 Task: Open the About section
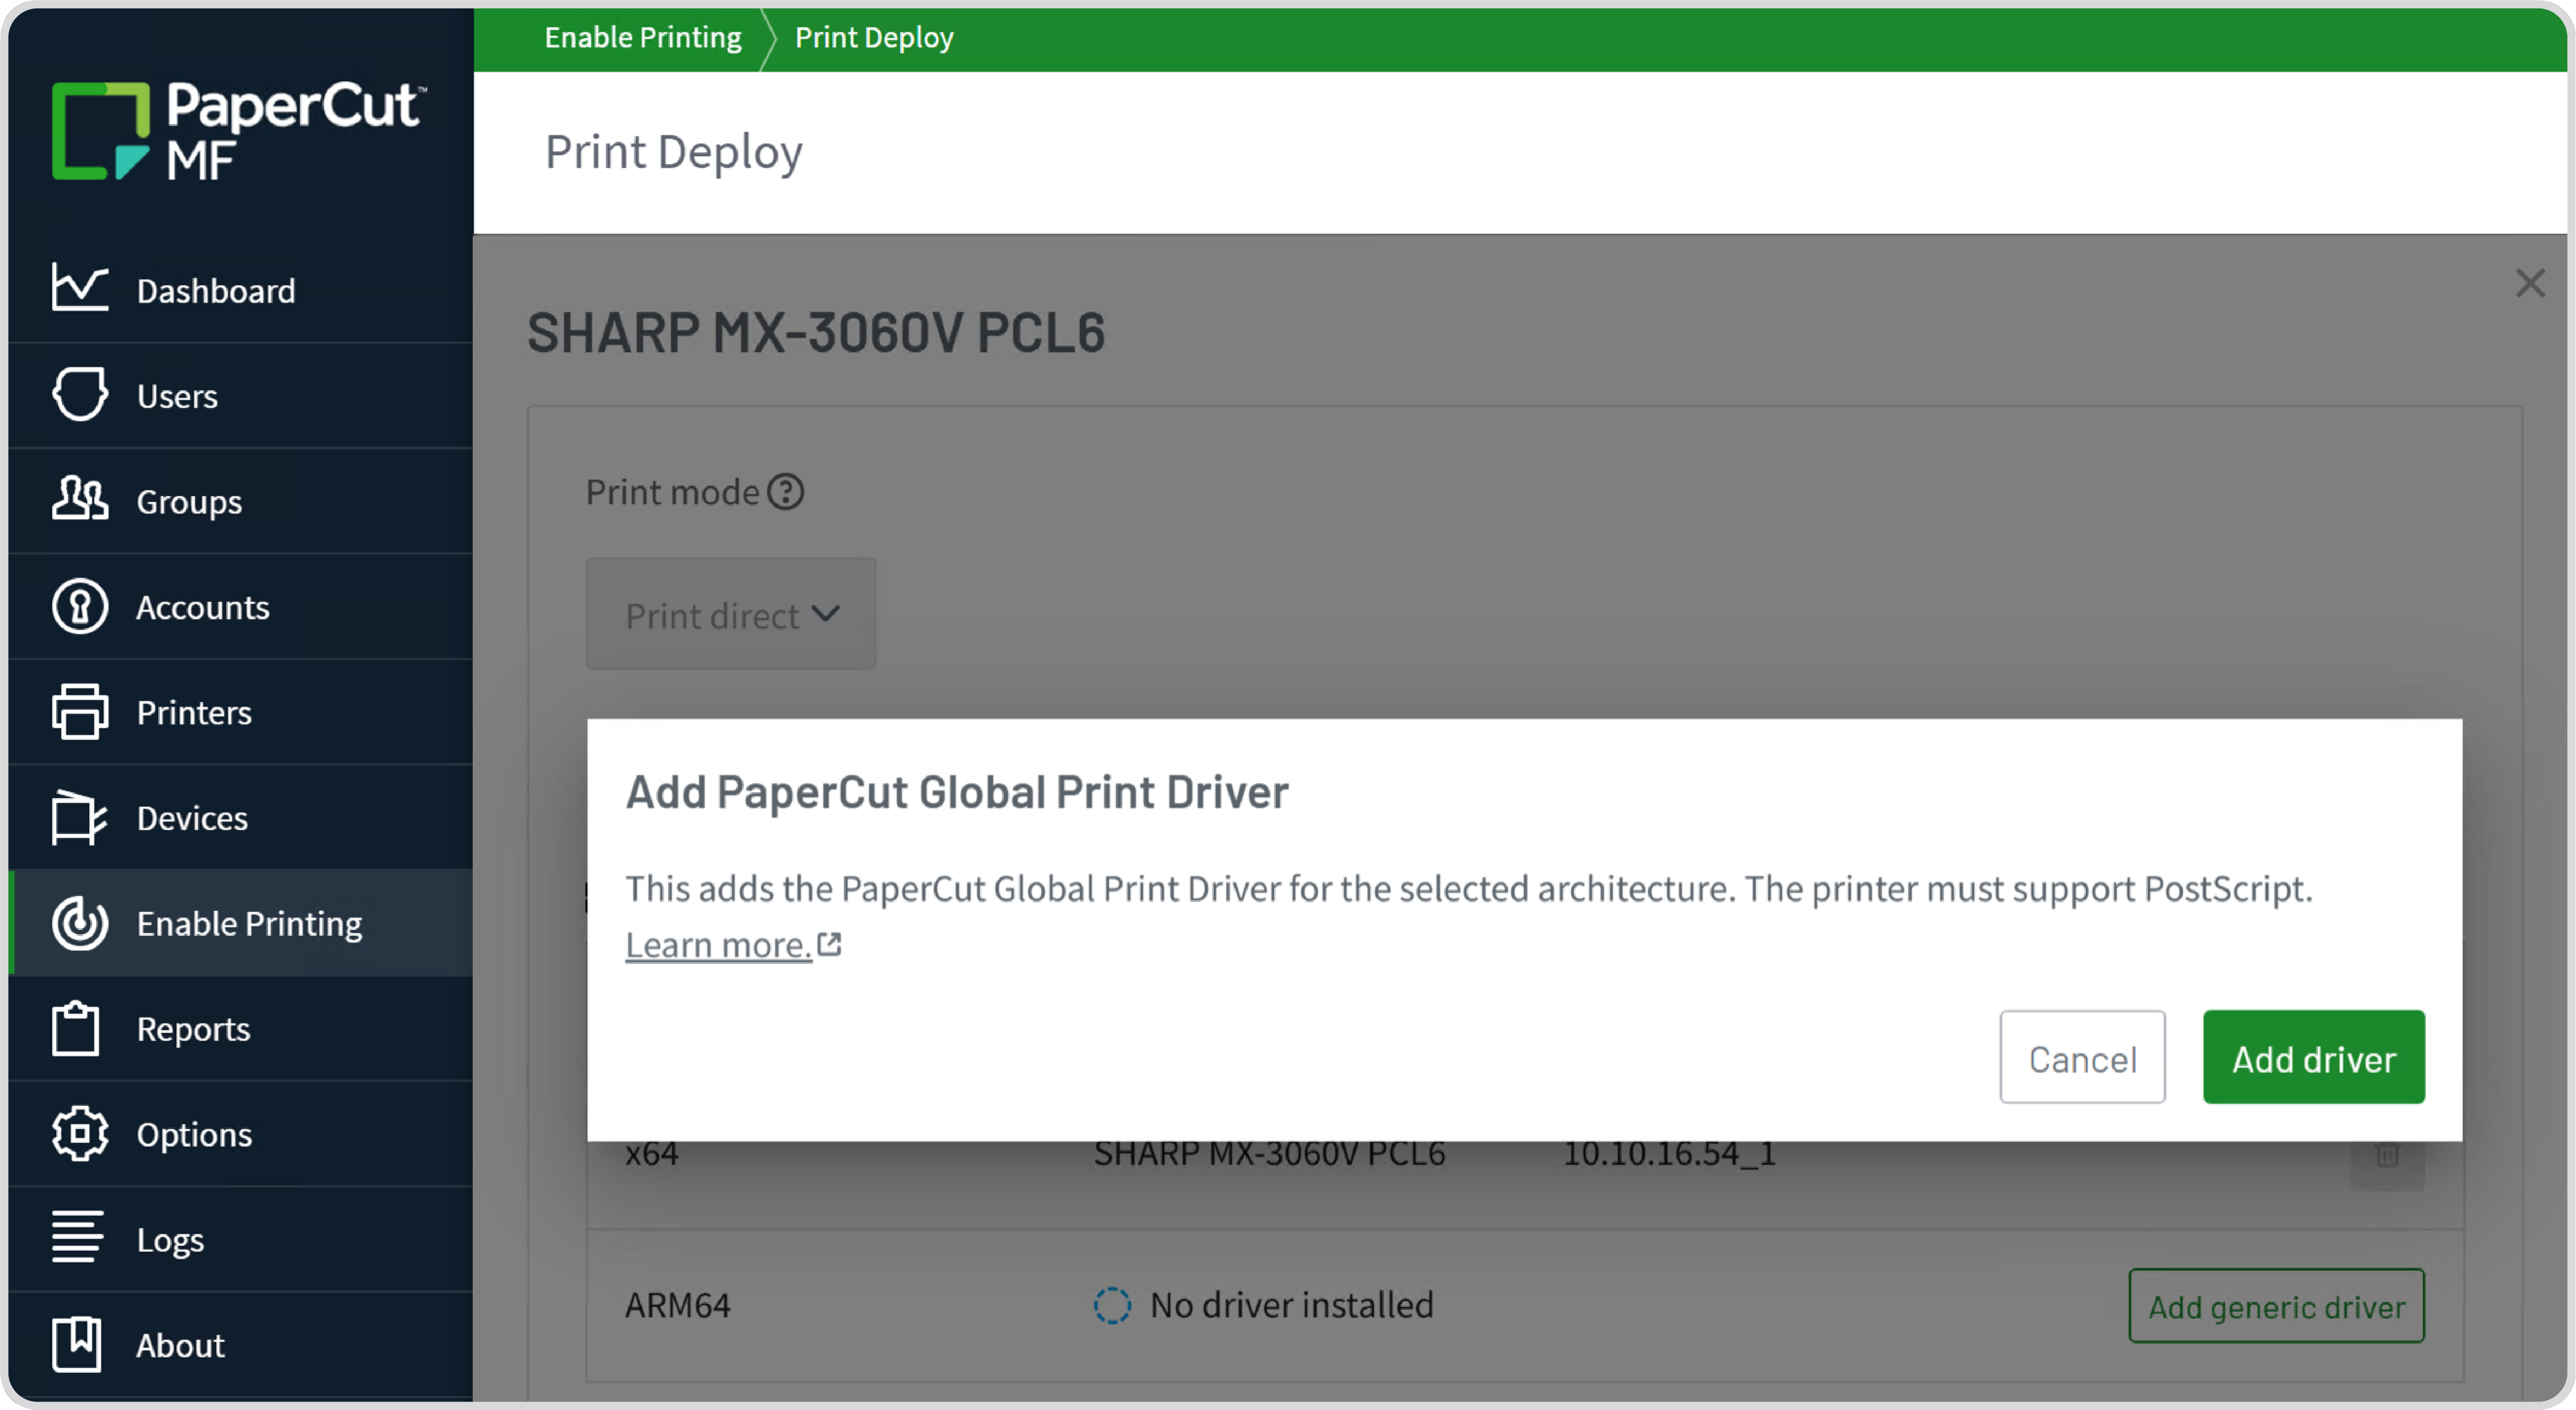coord(240,1345)
